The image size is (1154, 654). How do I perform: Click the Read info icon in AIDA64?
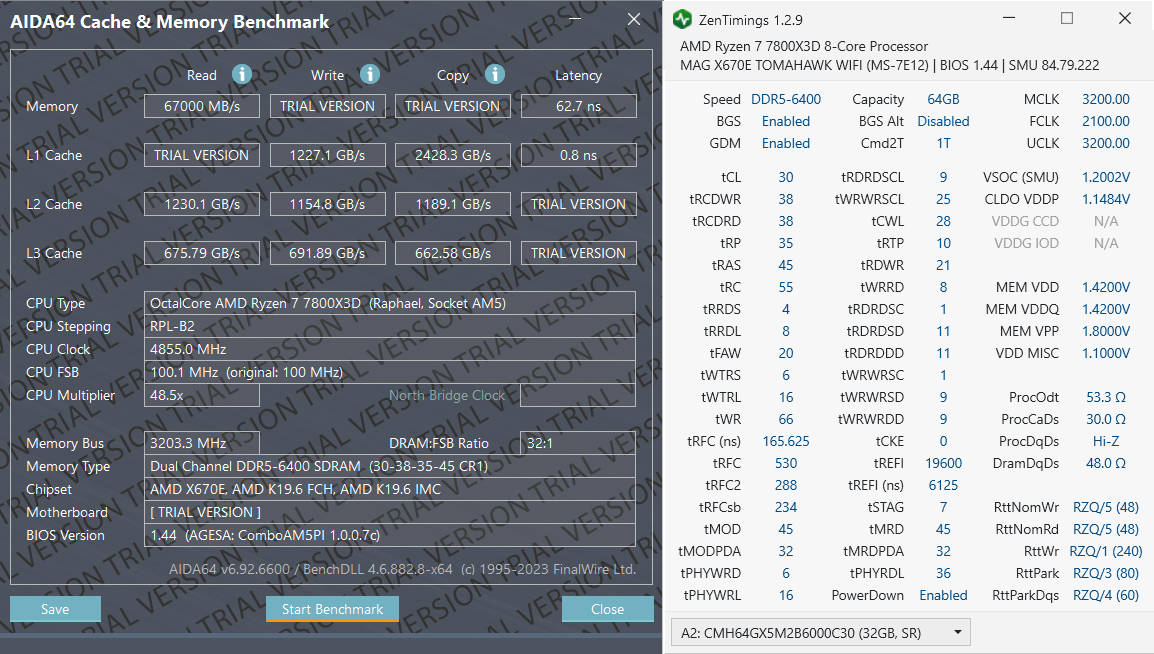click(x=241, y=74)
